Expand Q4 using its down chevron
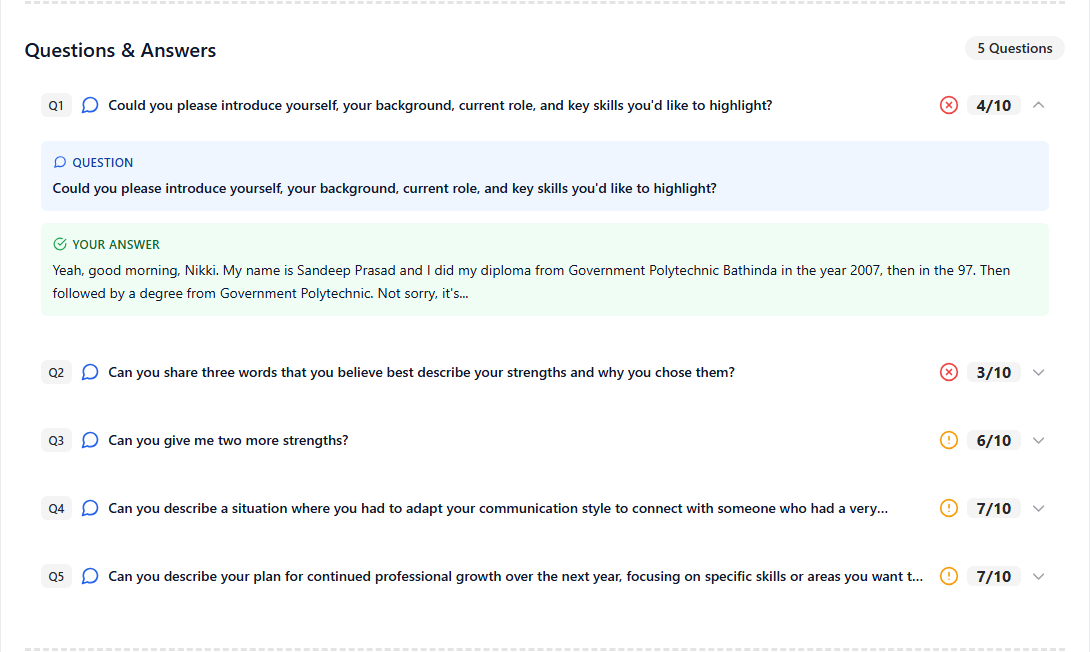The height and width of the screenshot is (652, 1090). point(1038,508)
